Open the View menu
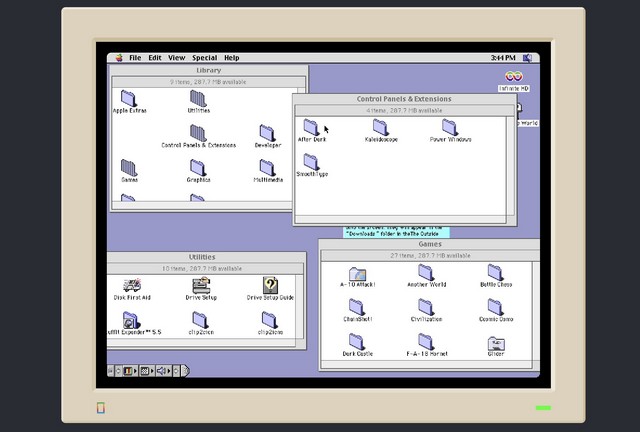Image resolution: width=640 pixels, height=432 pixels. coord(176,58)
